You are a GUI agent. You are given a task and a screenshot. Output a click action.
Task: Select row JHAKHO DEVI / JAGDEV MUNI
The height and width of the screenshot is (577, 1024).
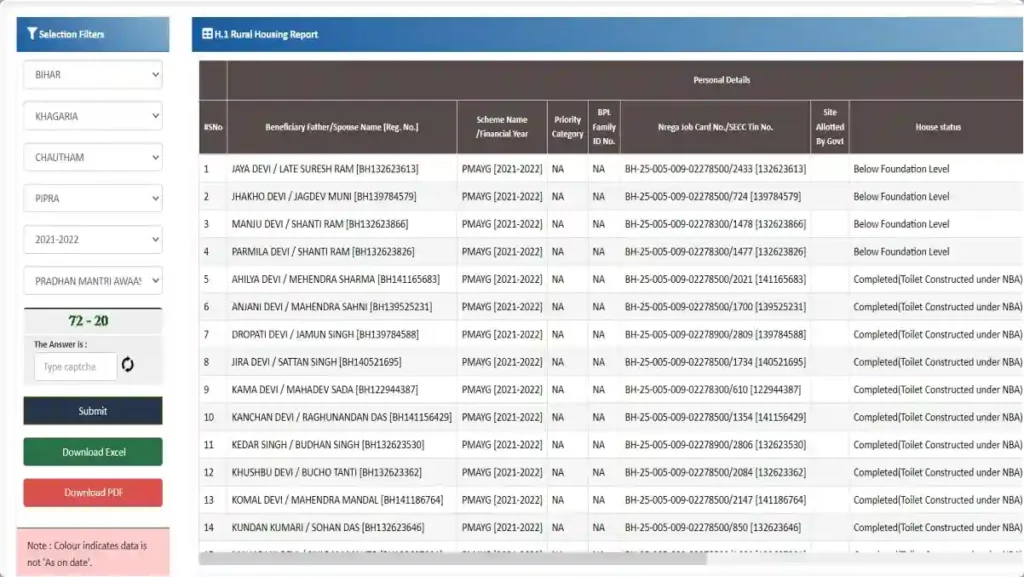pyautogui.click(x=611, y=196)
